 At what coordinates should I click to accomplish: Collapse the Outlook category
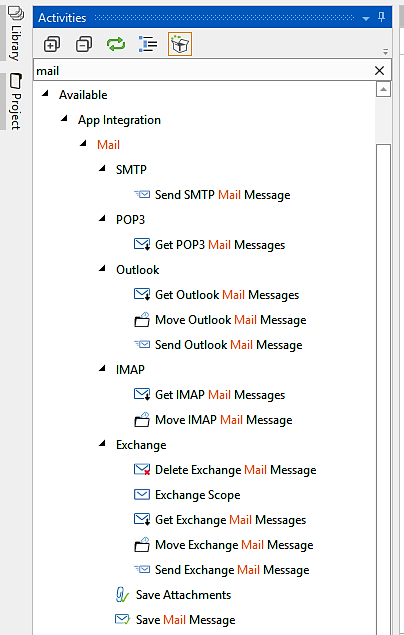click(102, 268)
